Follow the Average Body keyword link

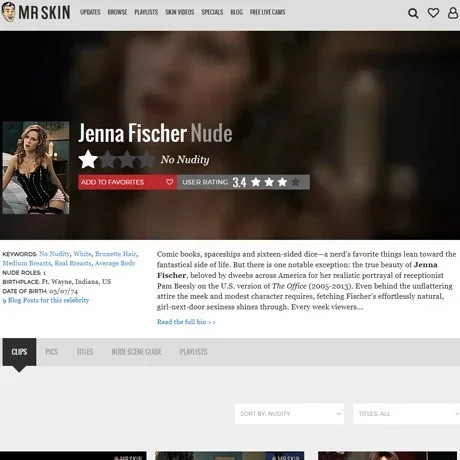115,263
